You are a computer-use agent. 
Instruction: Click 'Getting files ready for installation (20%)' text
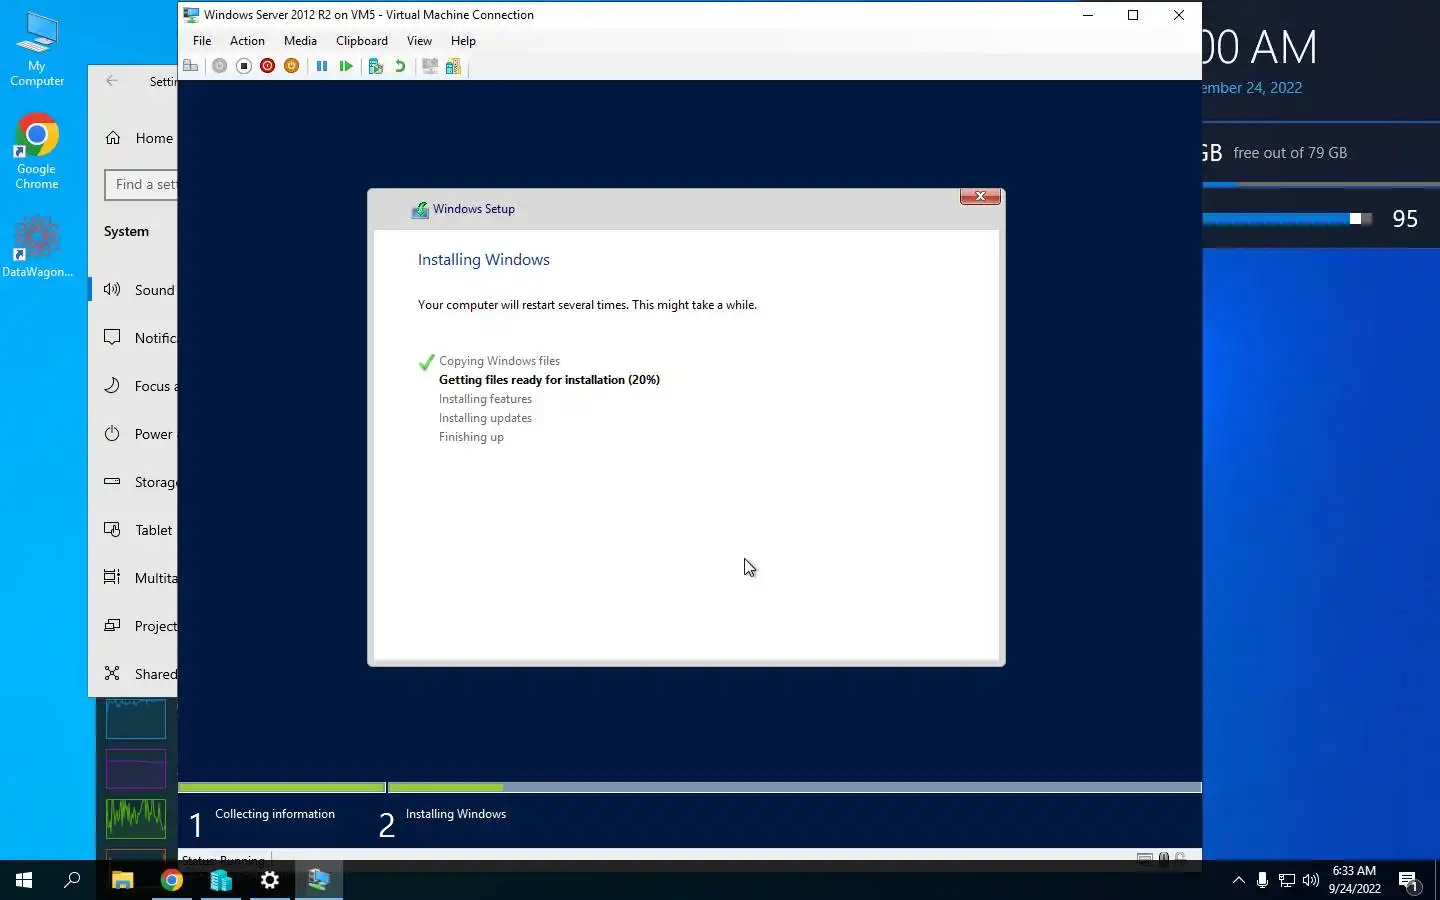tap(549, 380)
